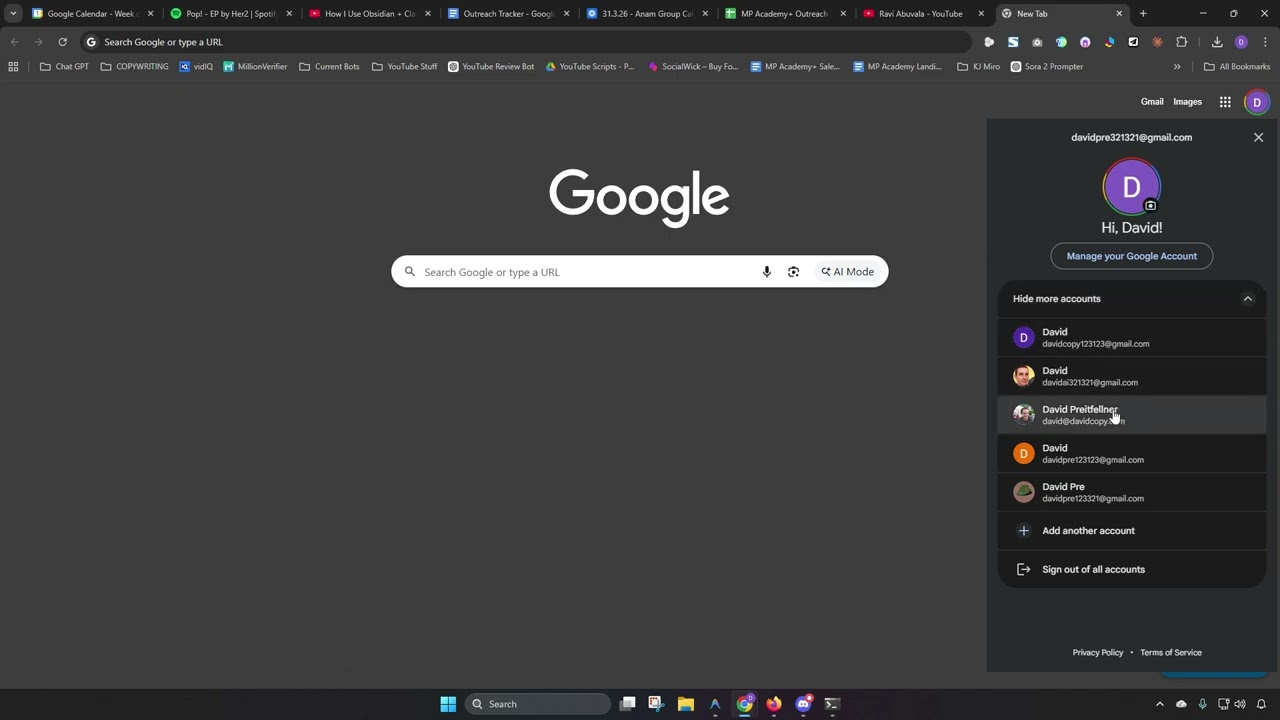Screen dimensions: 1280x720
Task: Switch to the Ravi Abuvala YouTube tab
Action: pyautogui.click(x=923, y=14)
